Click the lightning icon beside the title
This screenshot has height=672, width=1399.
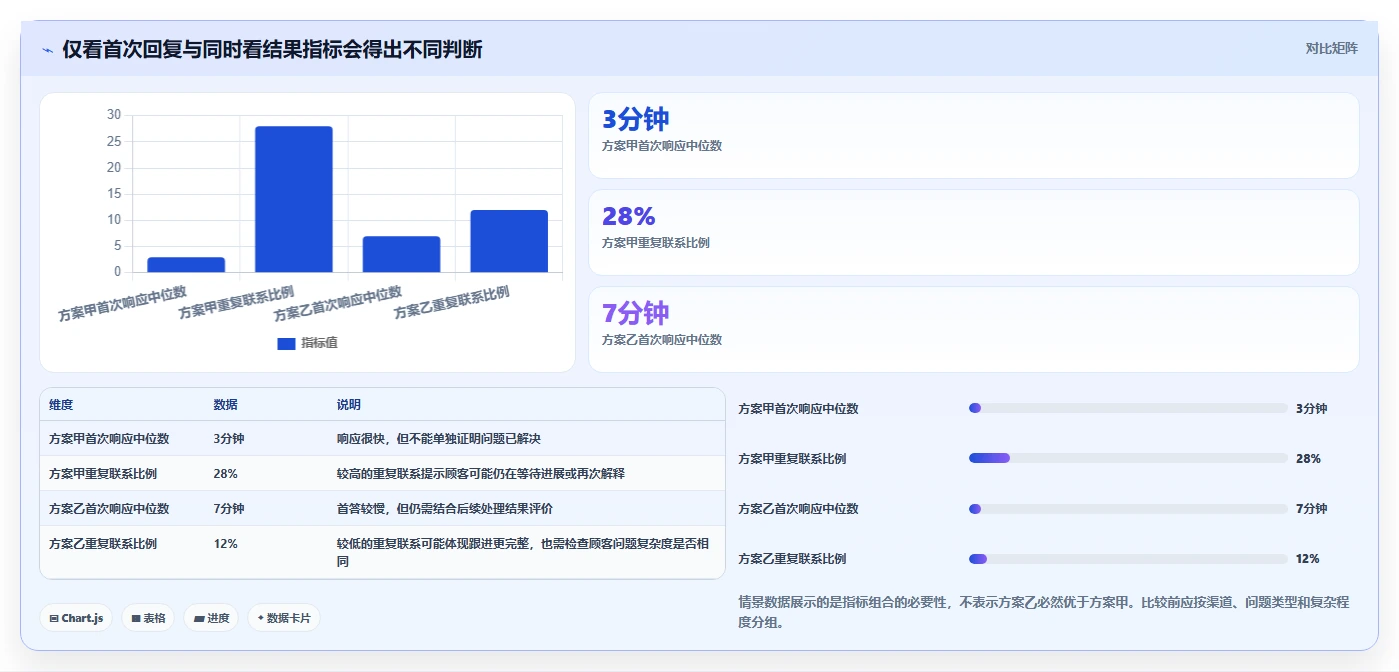point(48,50)
